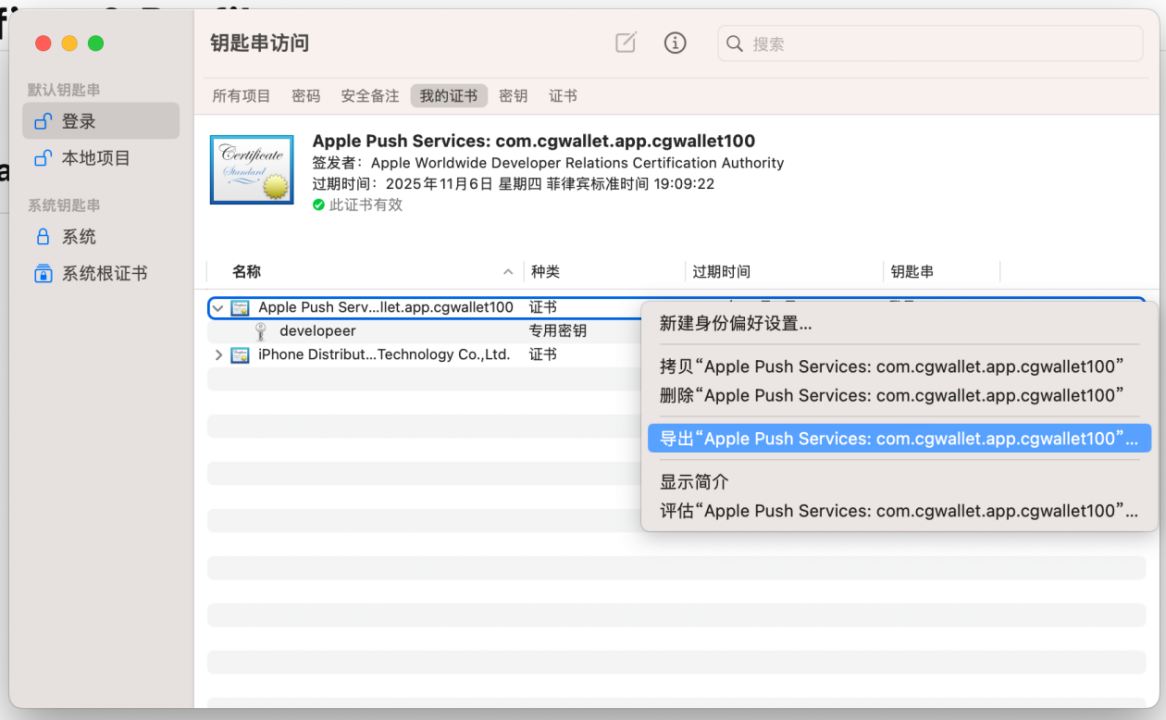
Task: Click the 签发者 issuer line text
Action: click(x=548, y=163)
